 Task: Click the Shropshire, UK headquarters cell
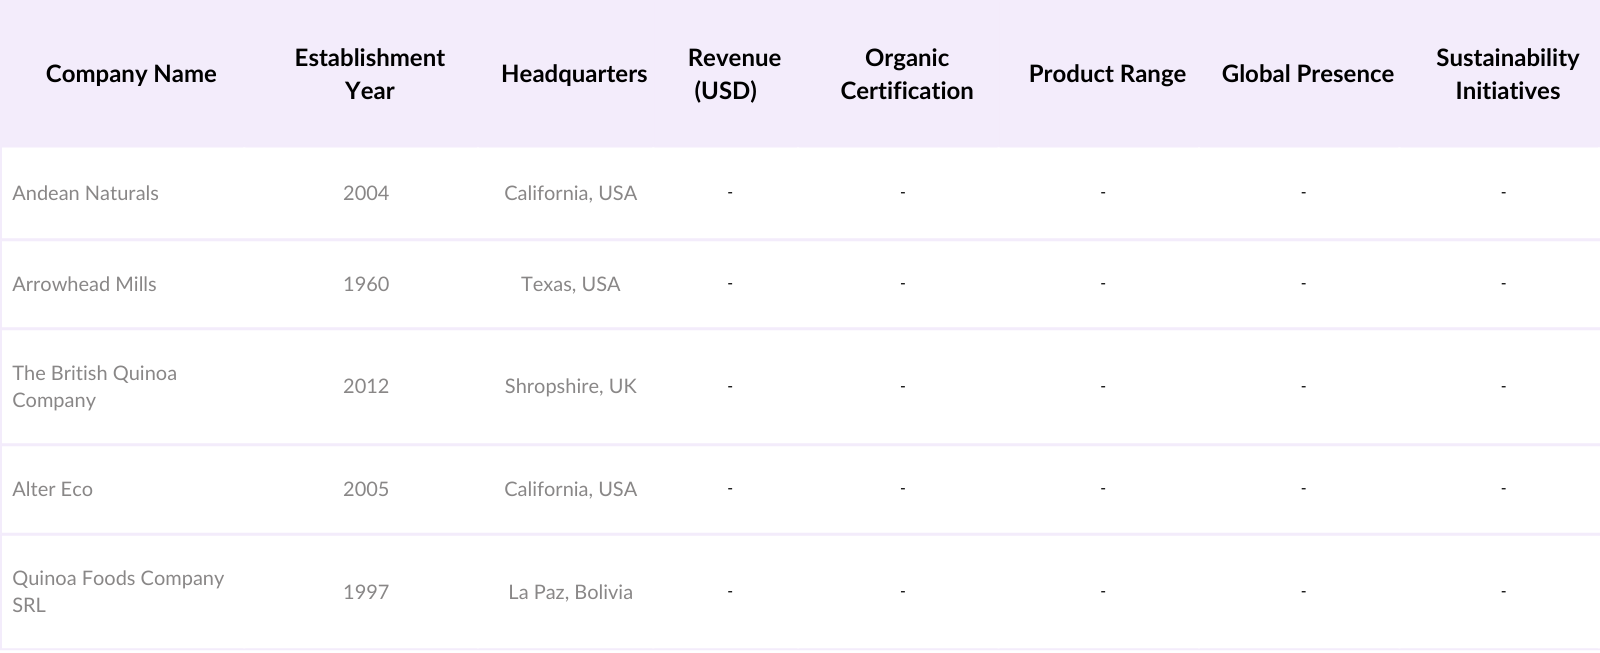(x=570, y=386)
